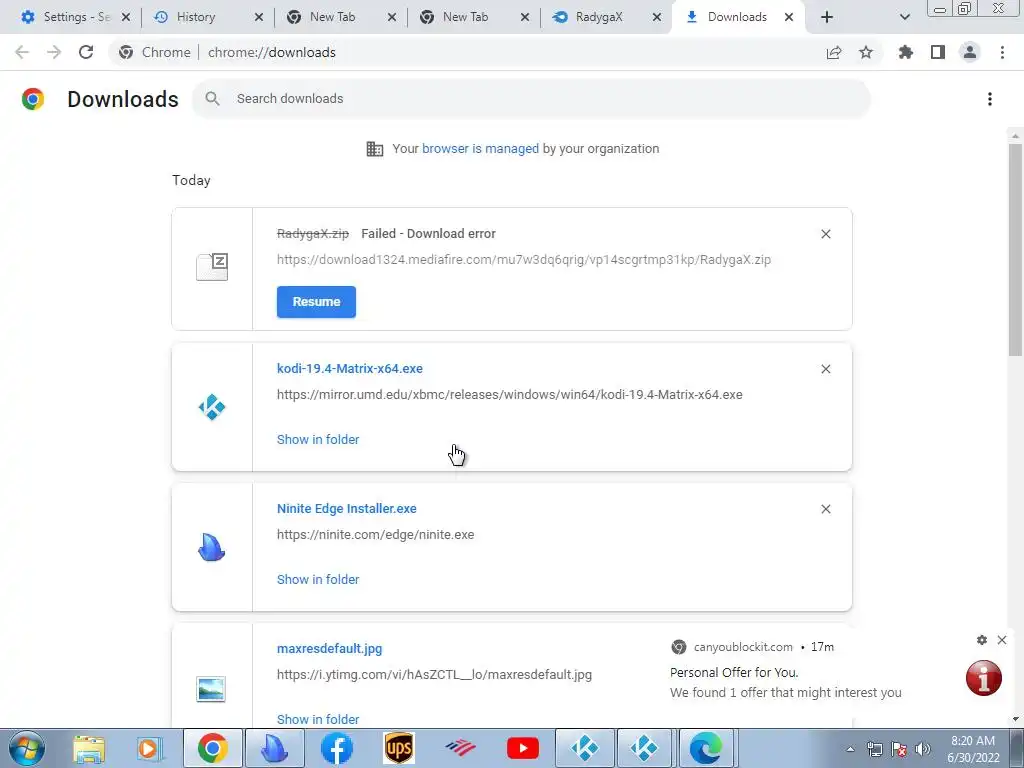Image resolution: width=1024 pixels, height=768 pixels.
Task: Click the share page icon in the address bar
Action: [x=834, y=52]
